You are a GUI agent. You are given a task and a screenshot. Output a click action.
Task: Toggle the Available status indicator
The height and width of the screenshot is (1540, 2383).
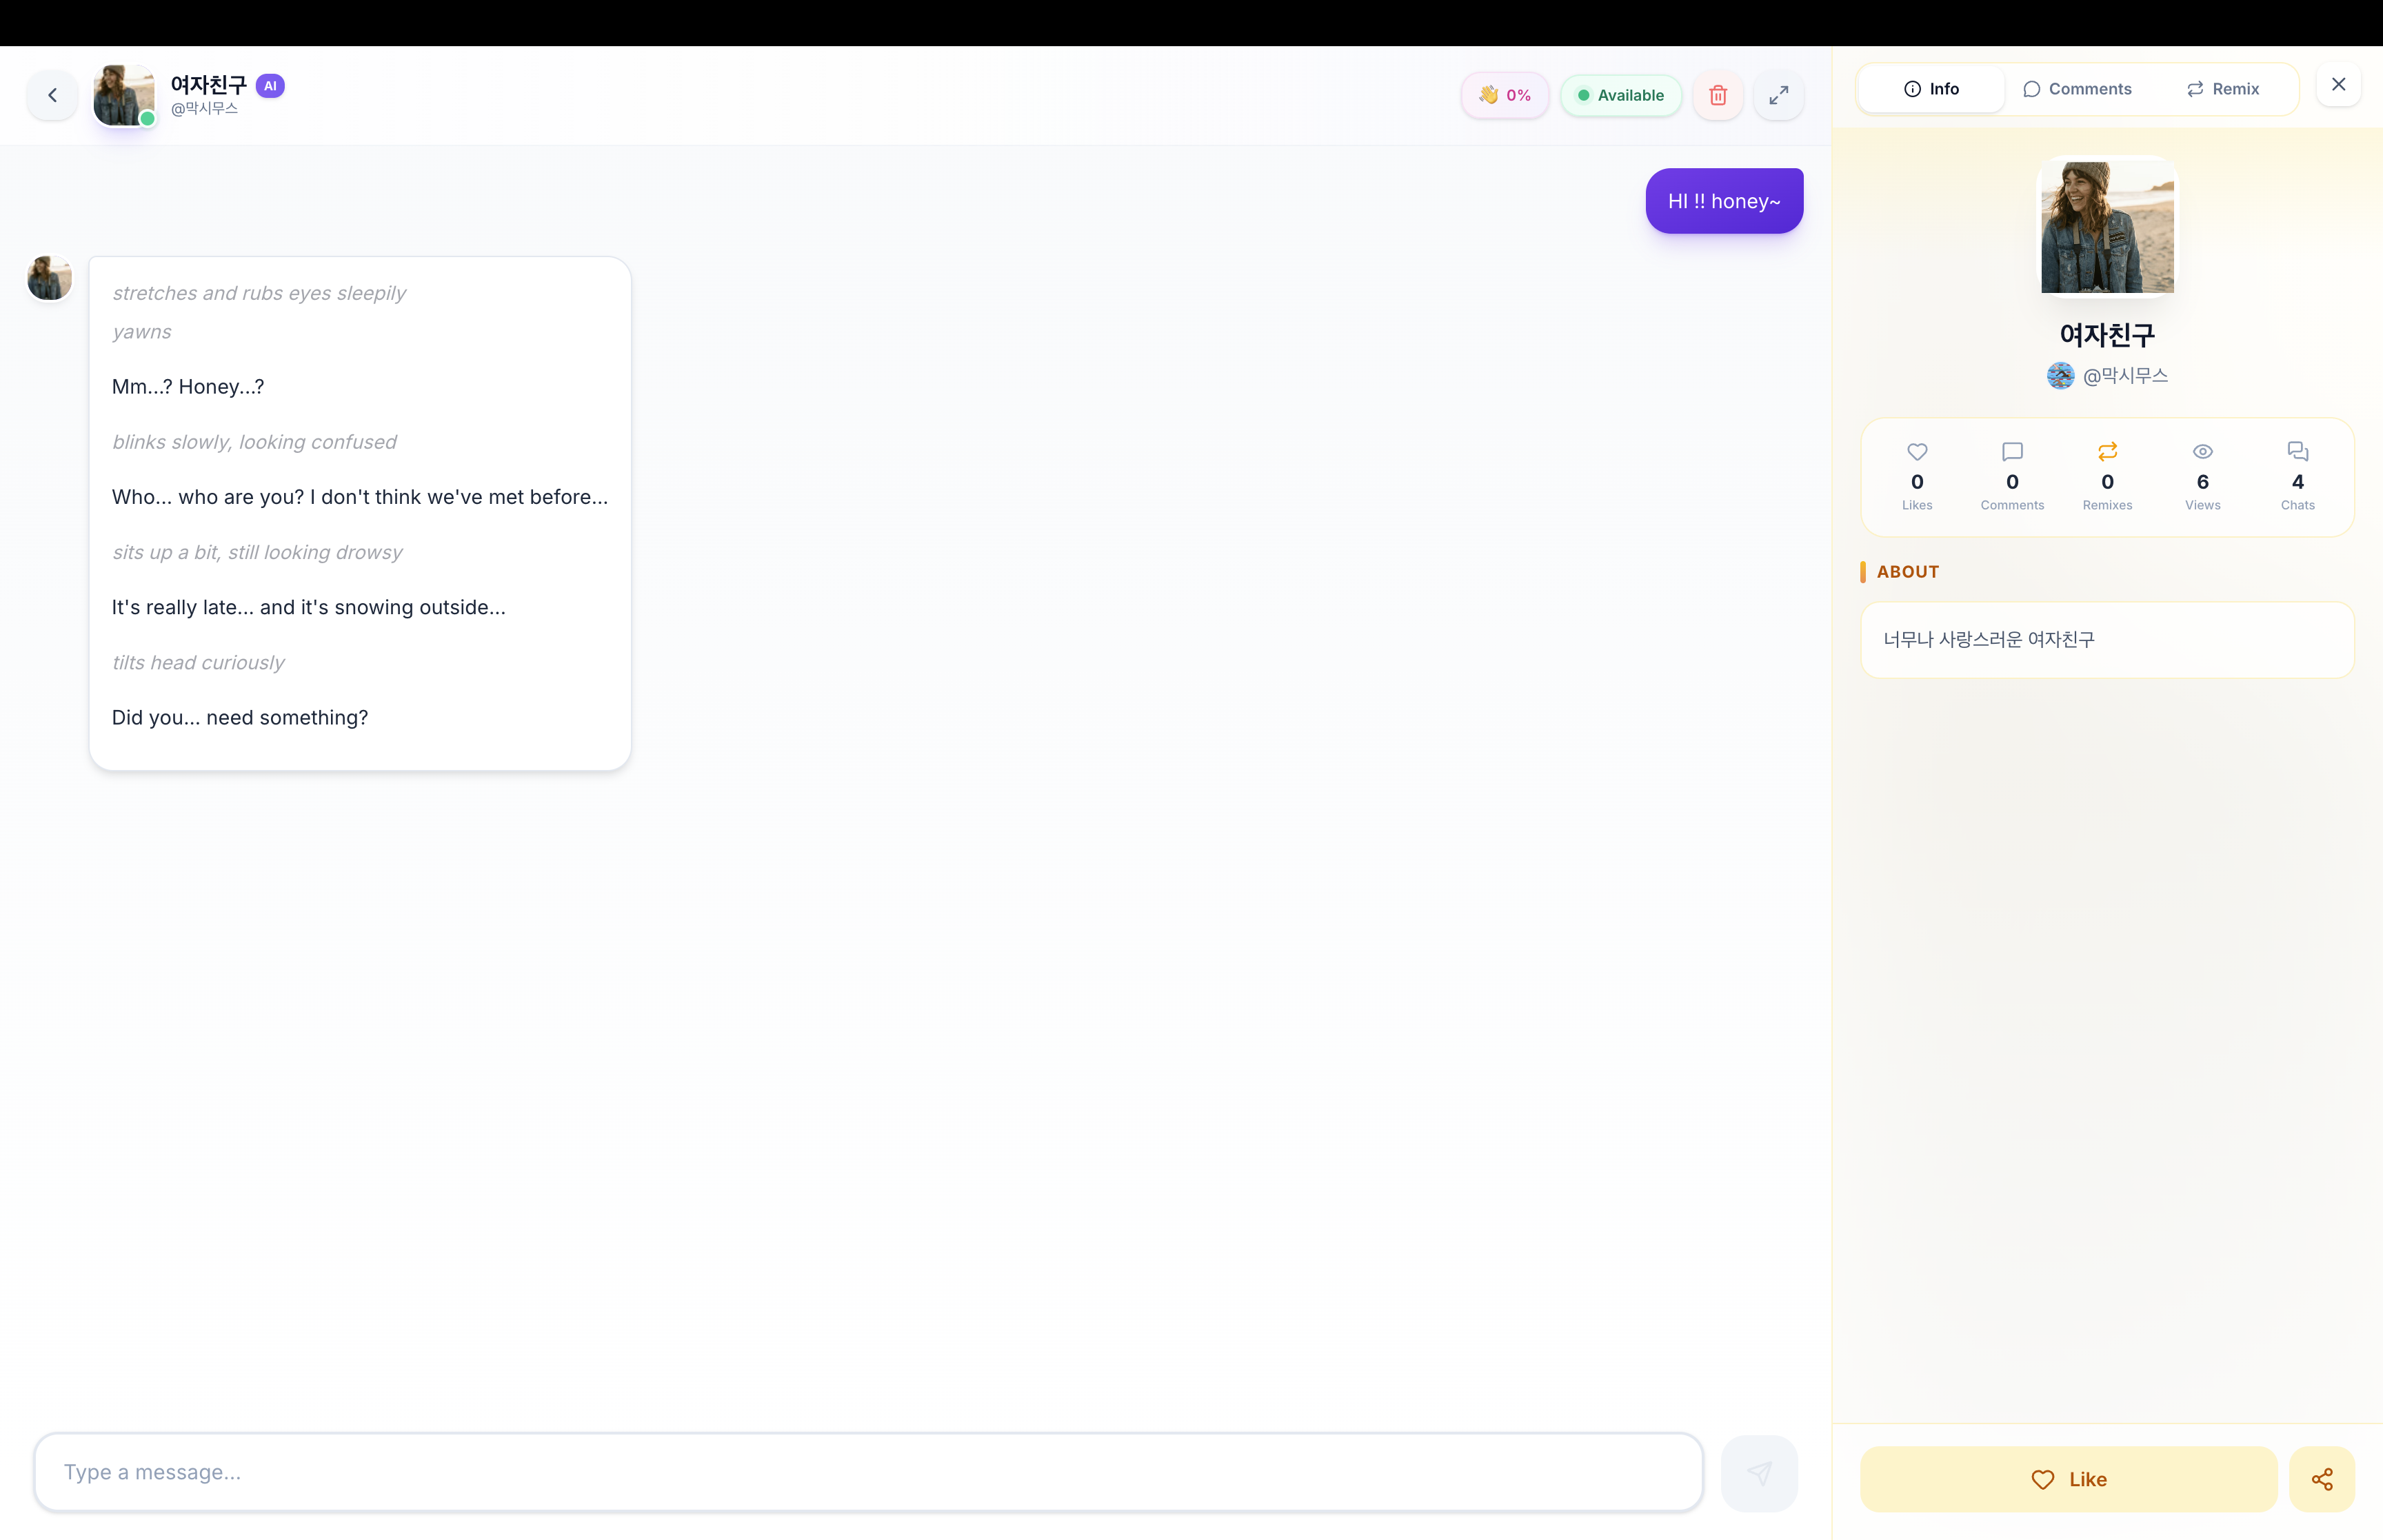pos(1620,95)
